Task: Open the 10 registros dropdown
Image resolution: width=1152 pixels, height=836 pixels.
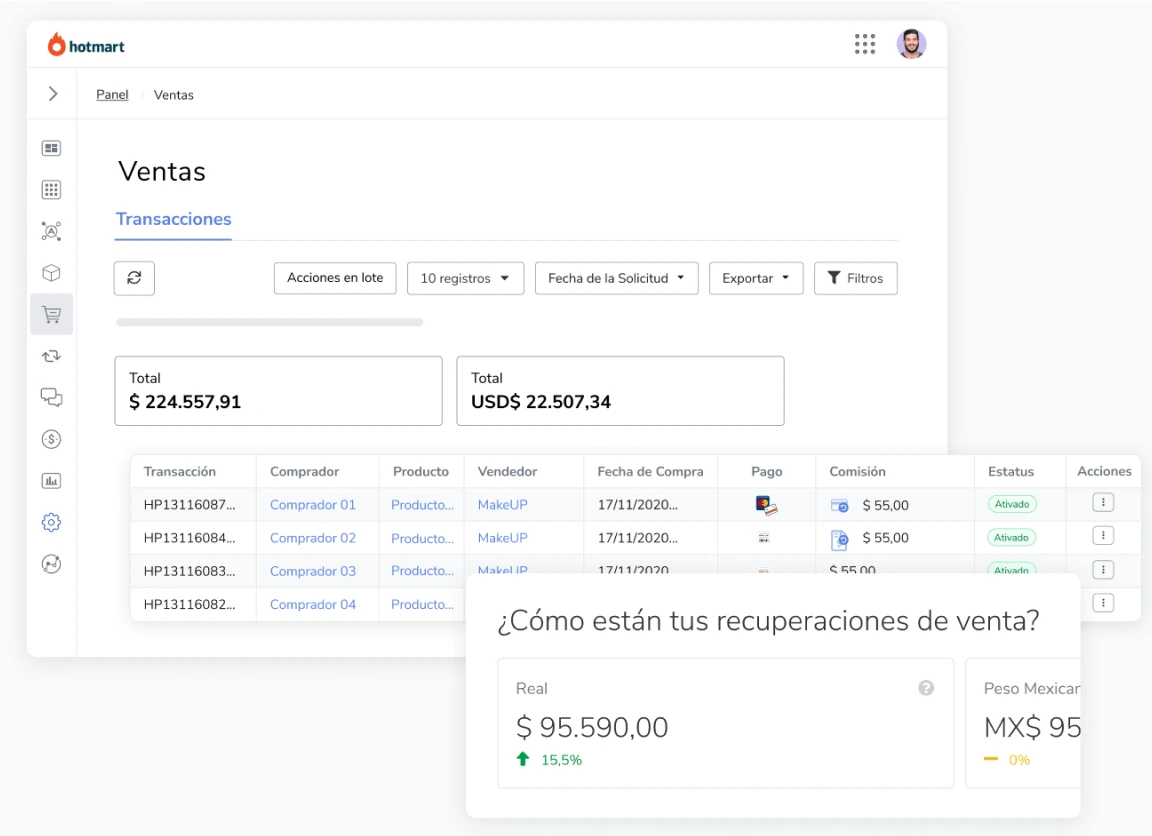Action: tap(465, 278)
